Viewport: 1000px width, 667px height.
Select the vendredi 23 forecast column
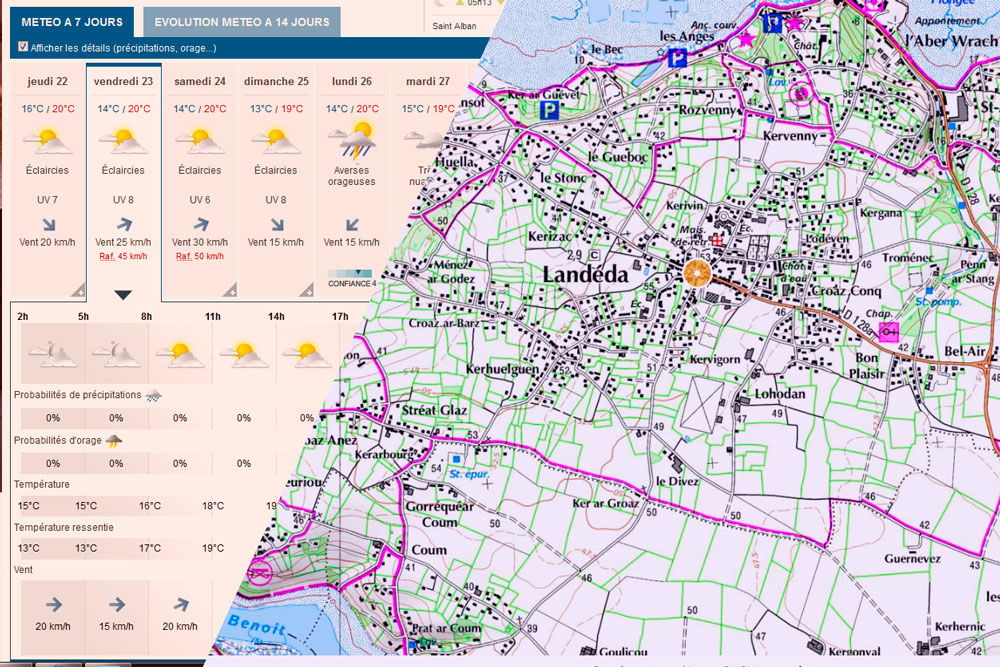click(x=124, y=180)
